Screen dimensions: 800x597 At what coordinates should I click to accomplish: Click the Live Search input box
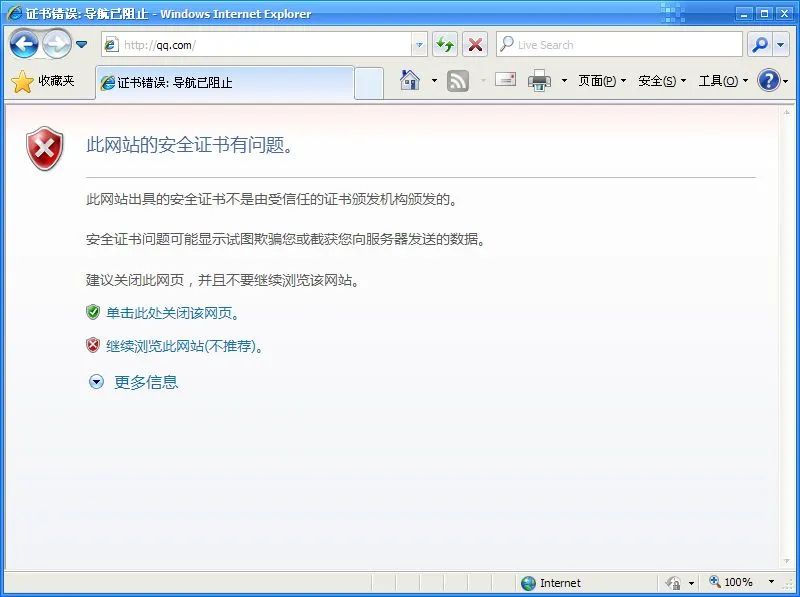click(x=619, y=45)
